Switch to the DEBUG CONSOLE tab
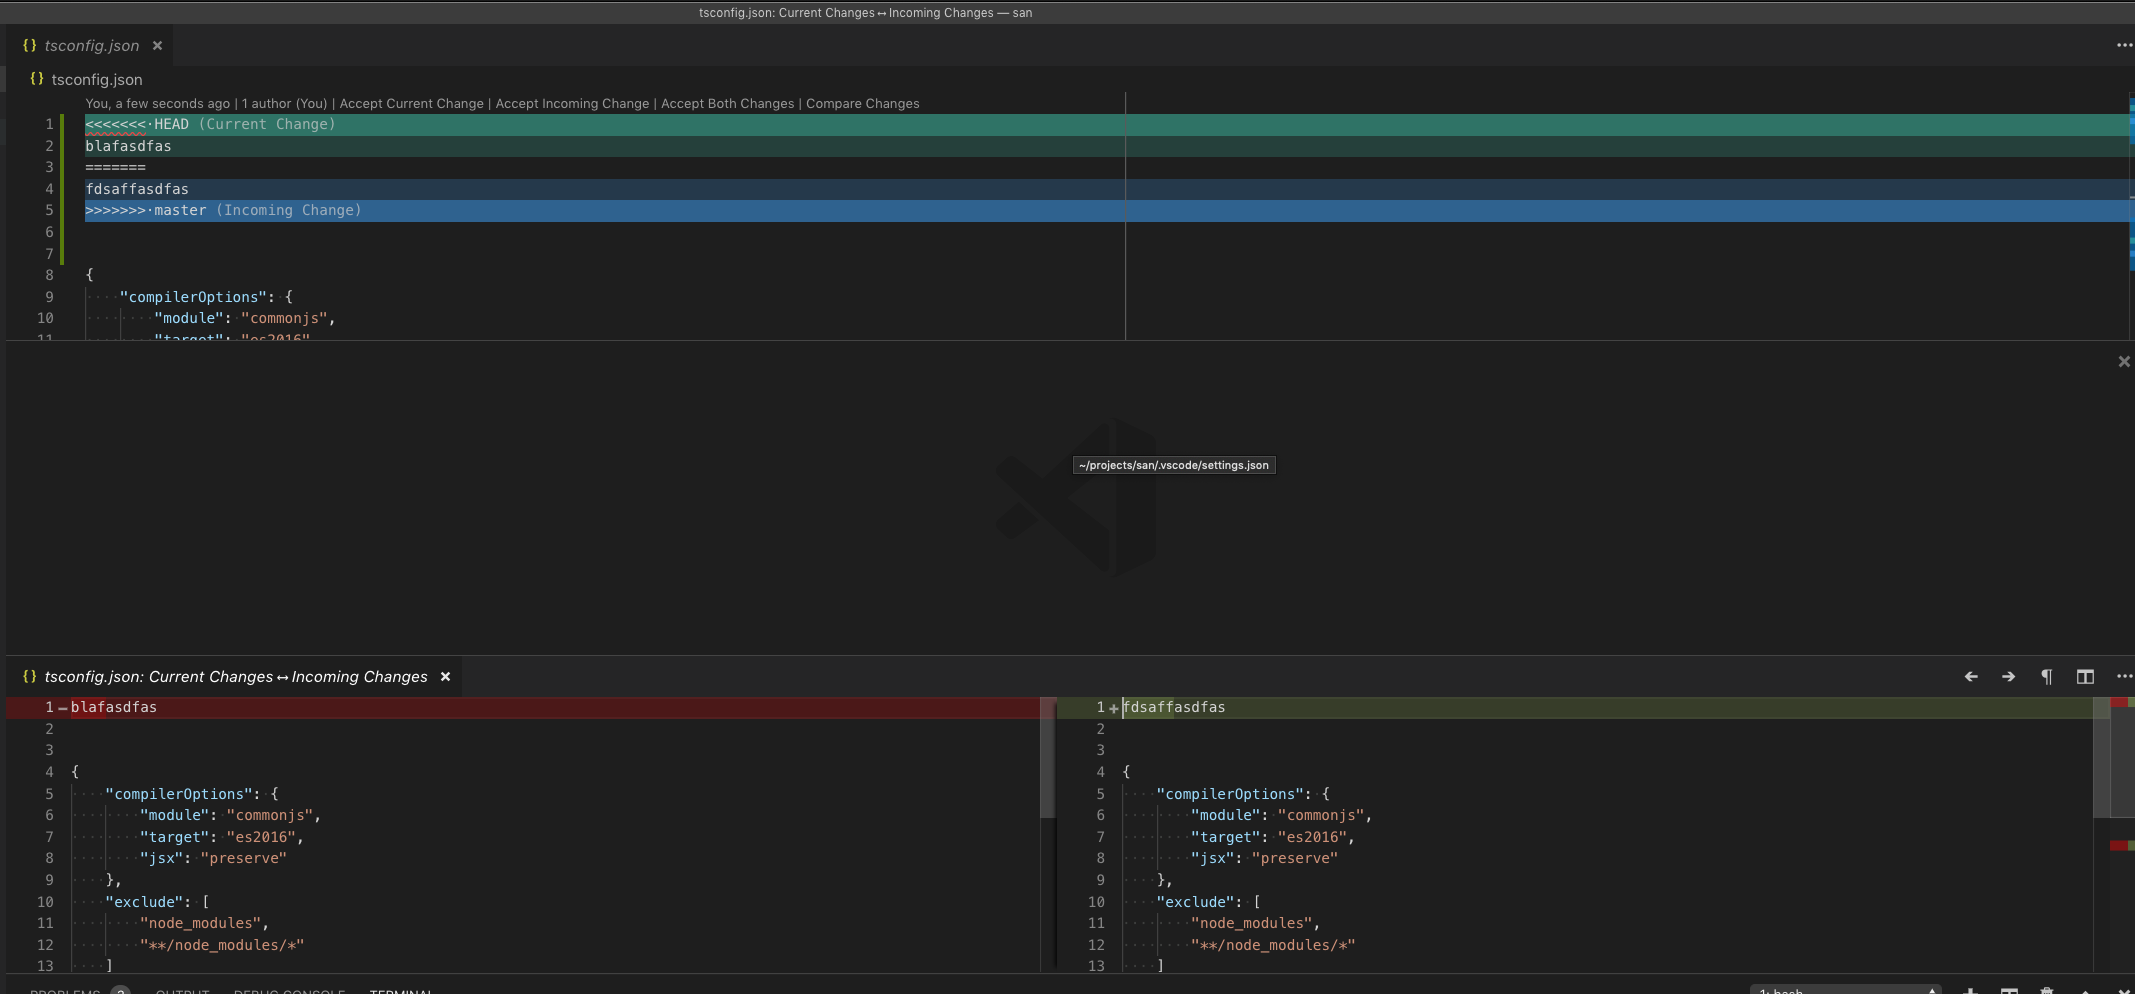The image size is (2135, 994). [289, 992]
